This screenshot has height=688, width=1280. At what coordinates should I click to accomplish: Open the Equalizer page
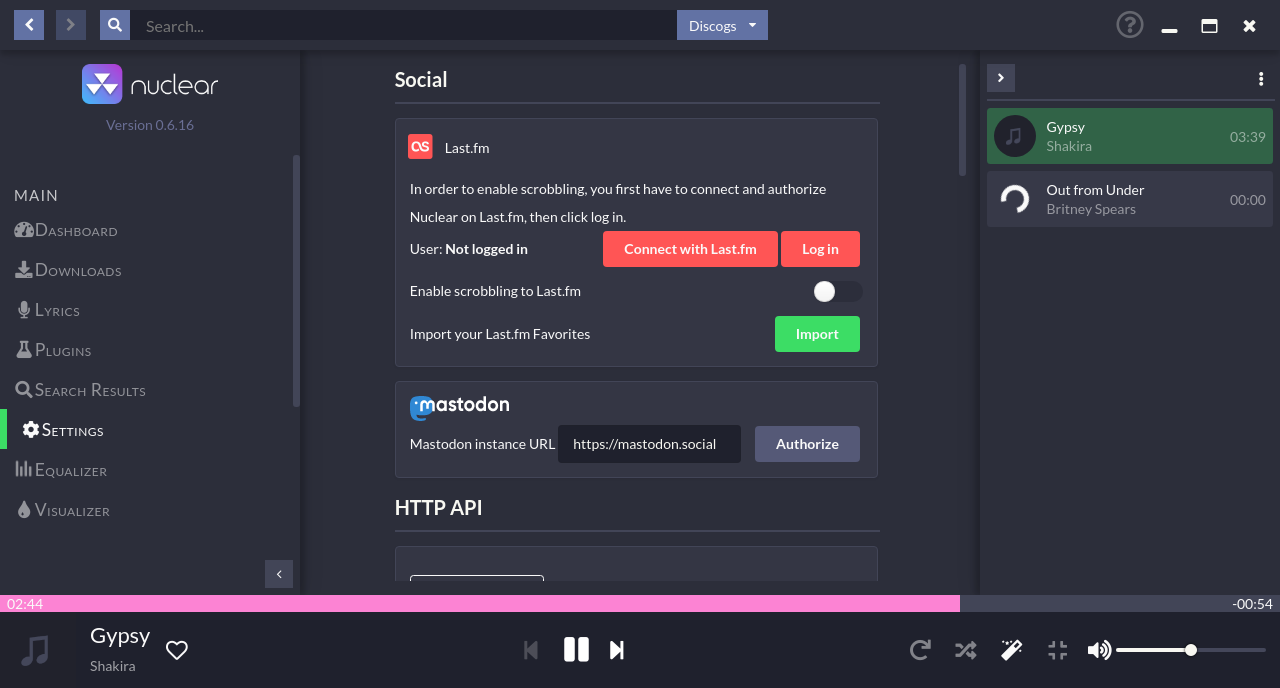click(69, 470)
